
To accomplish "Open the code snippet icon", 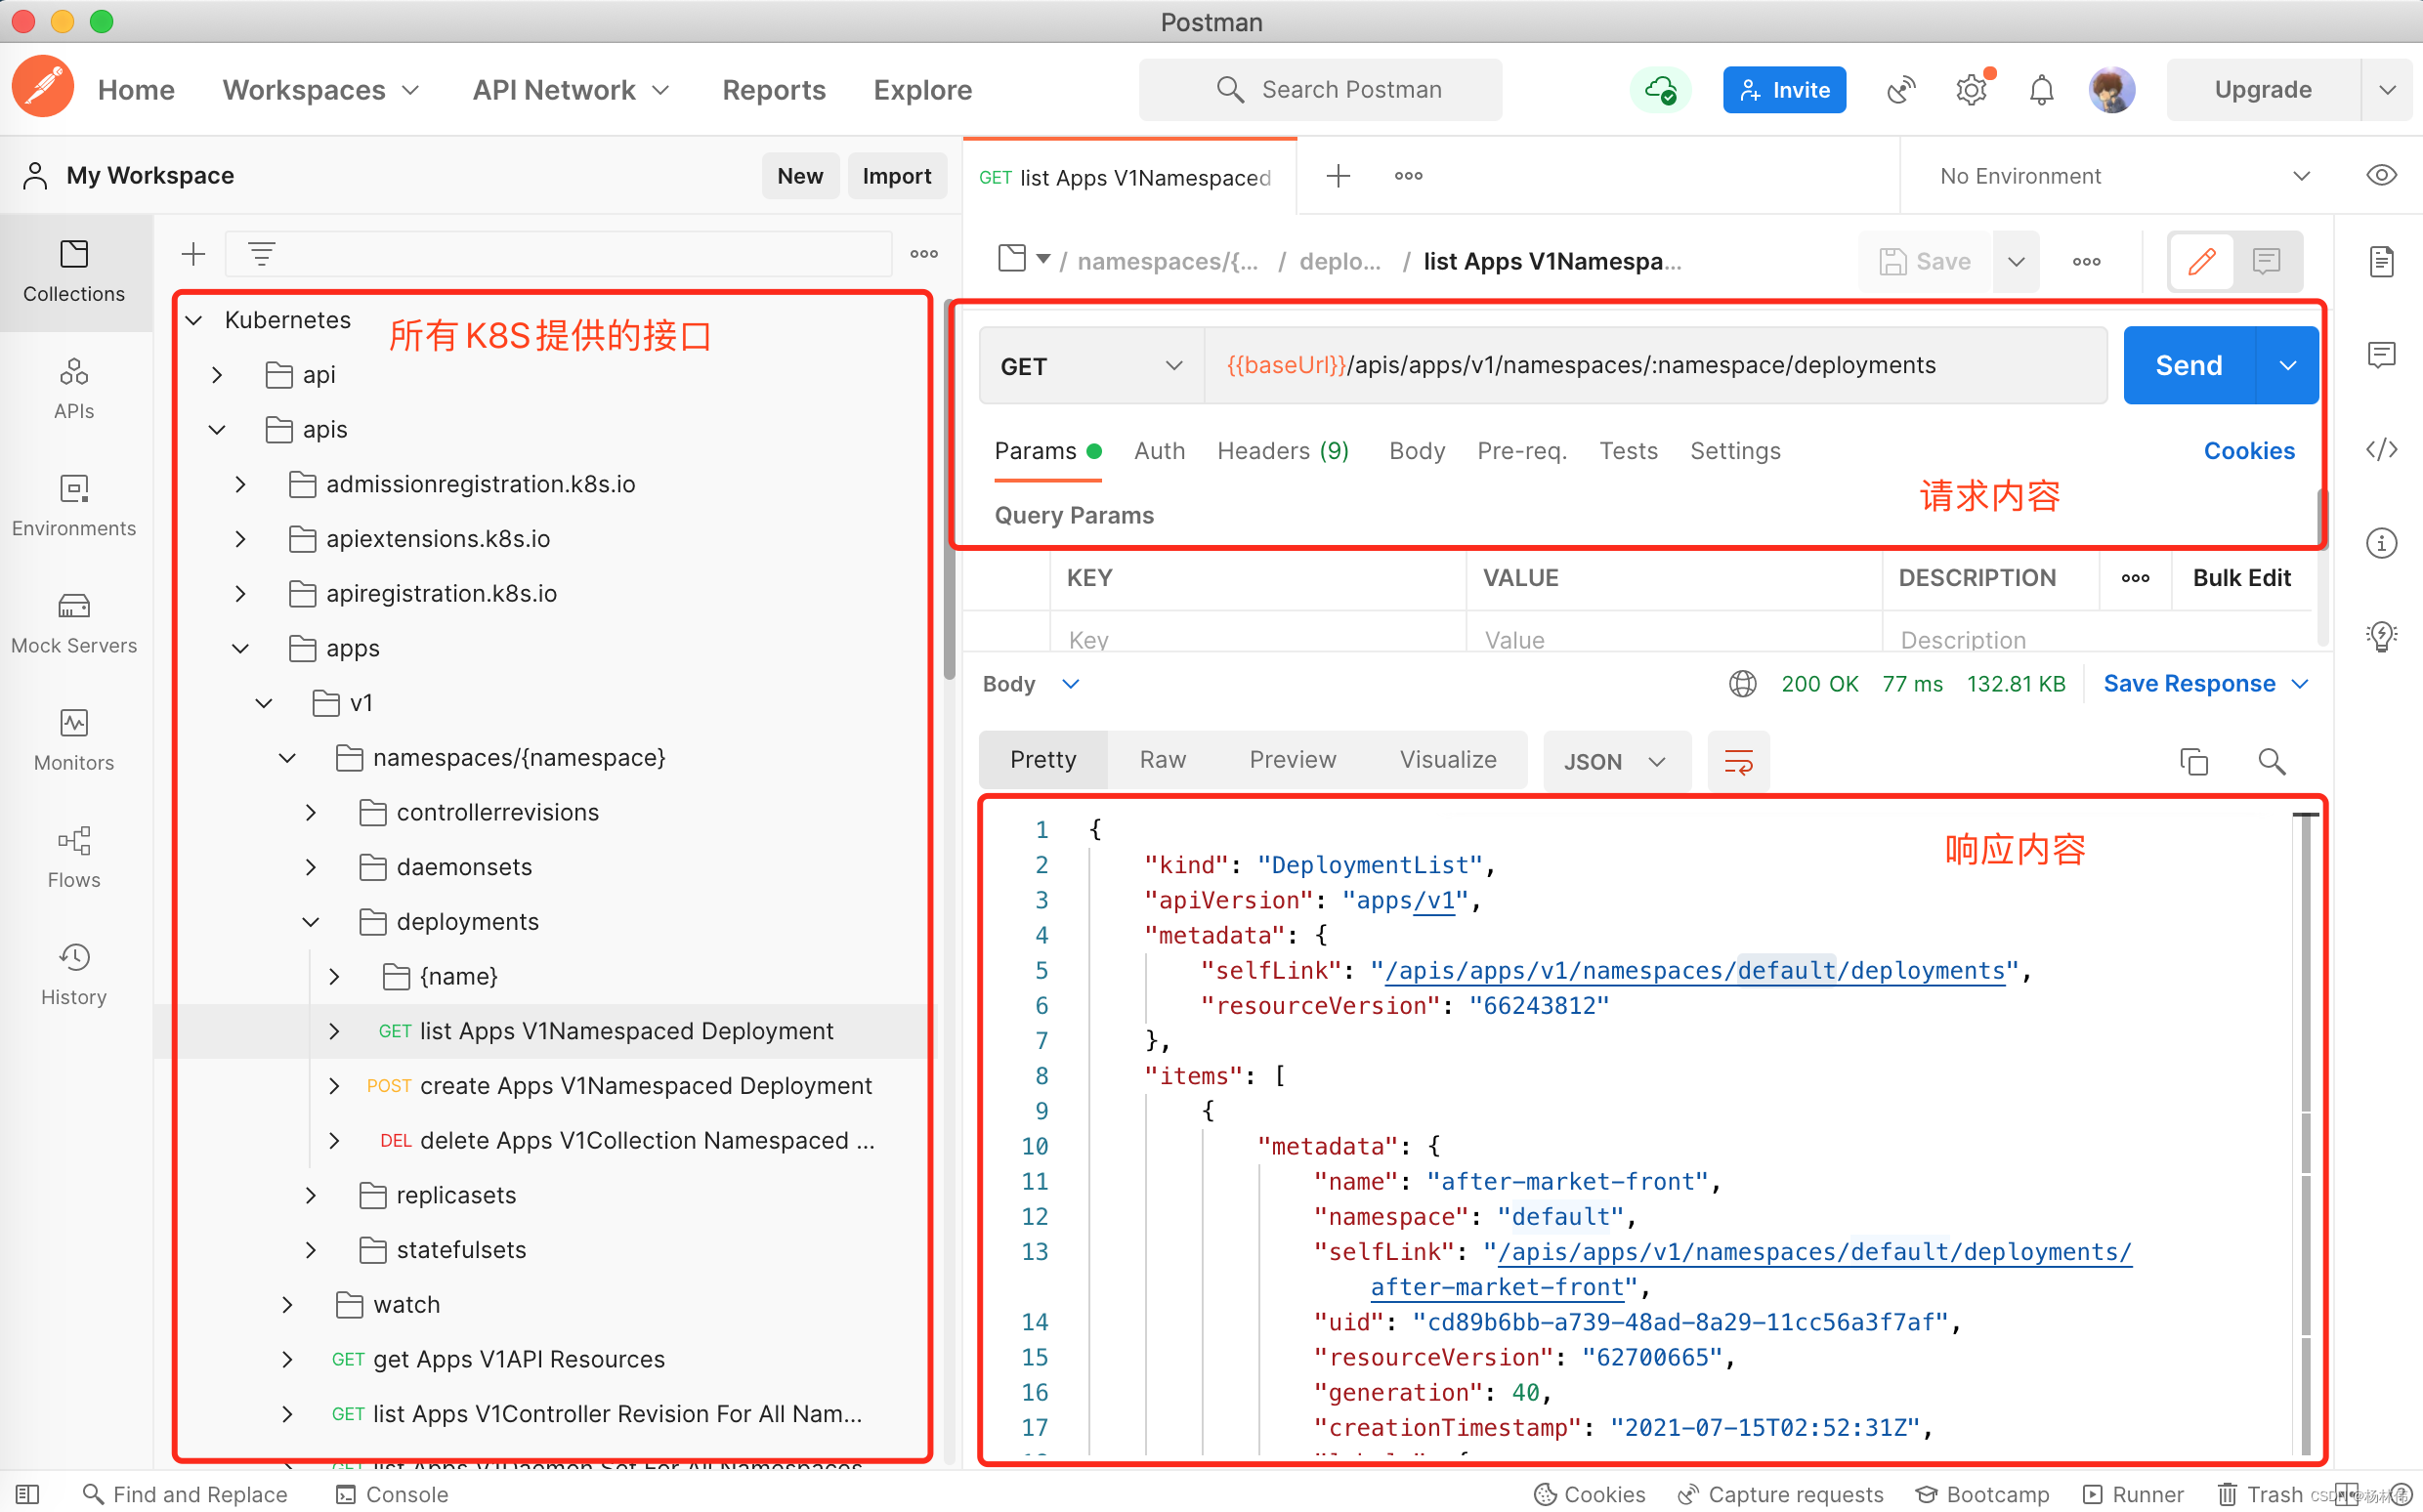I will point(2381,449).
